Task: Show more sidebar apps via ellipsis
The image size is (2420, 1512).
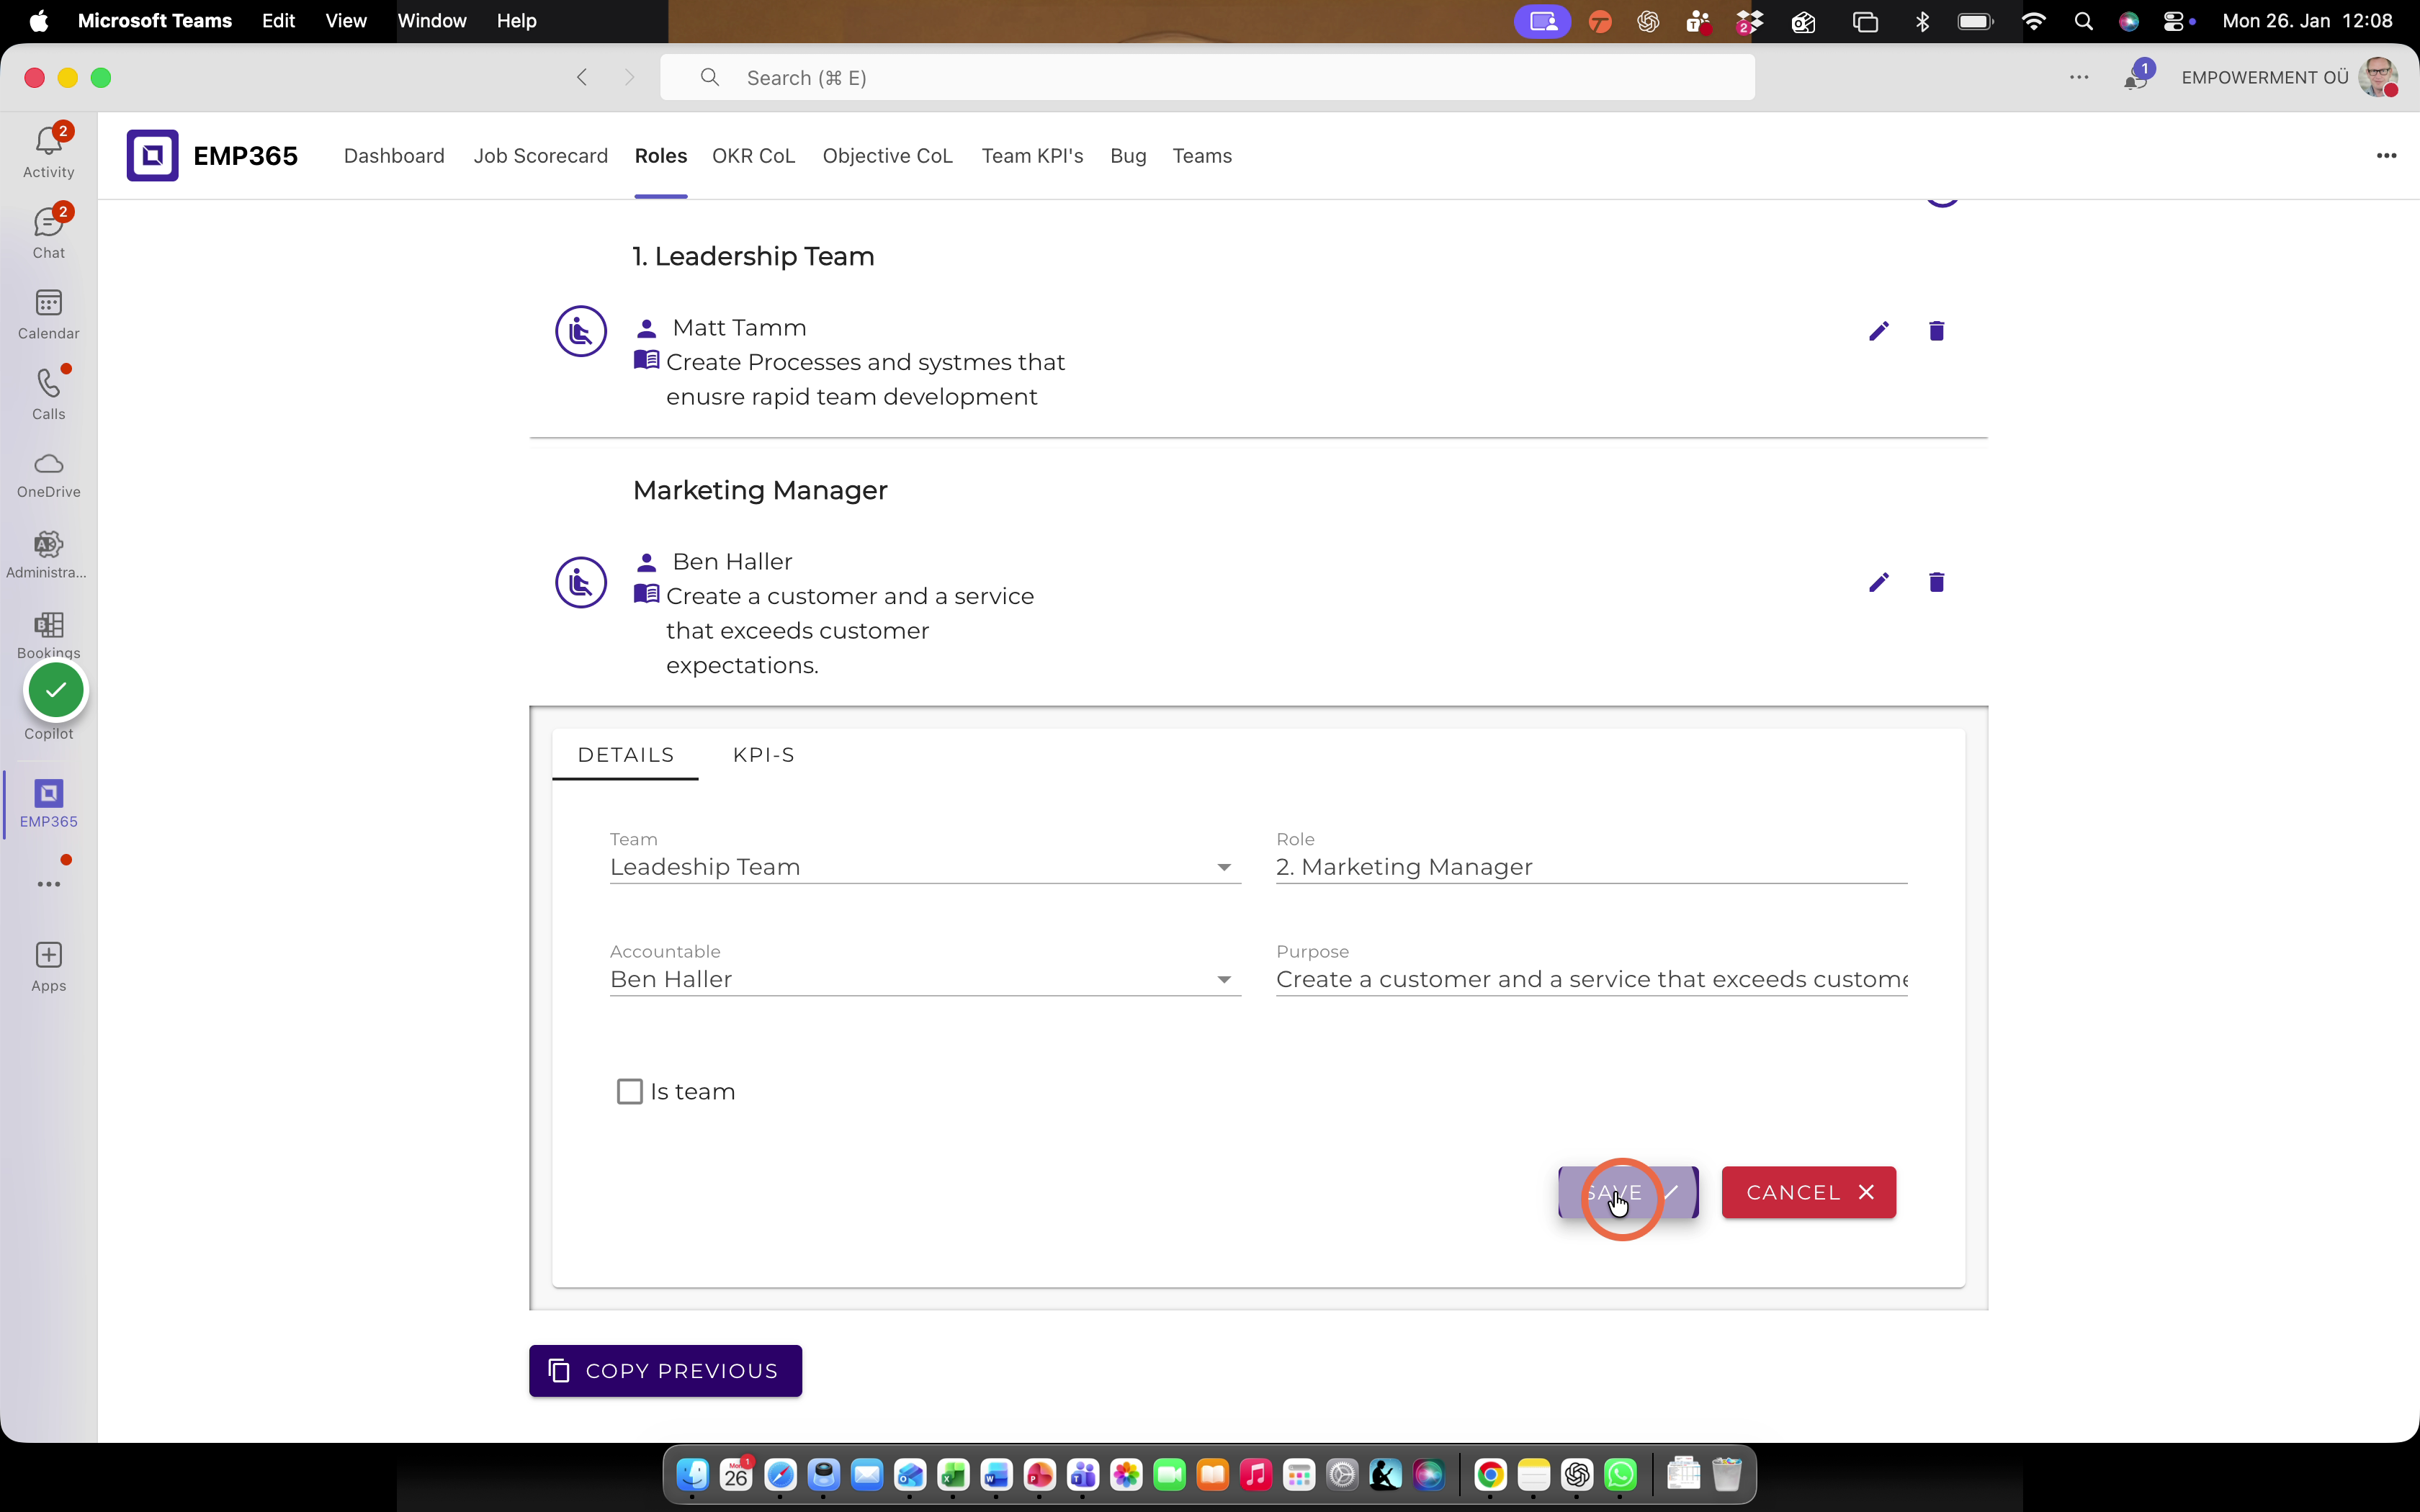Action: click(x=48, y=884)
